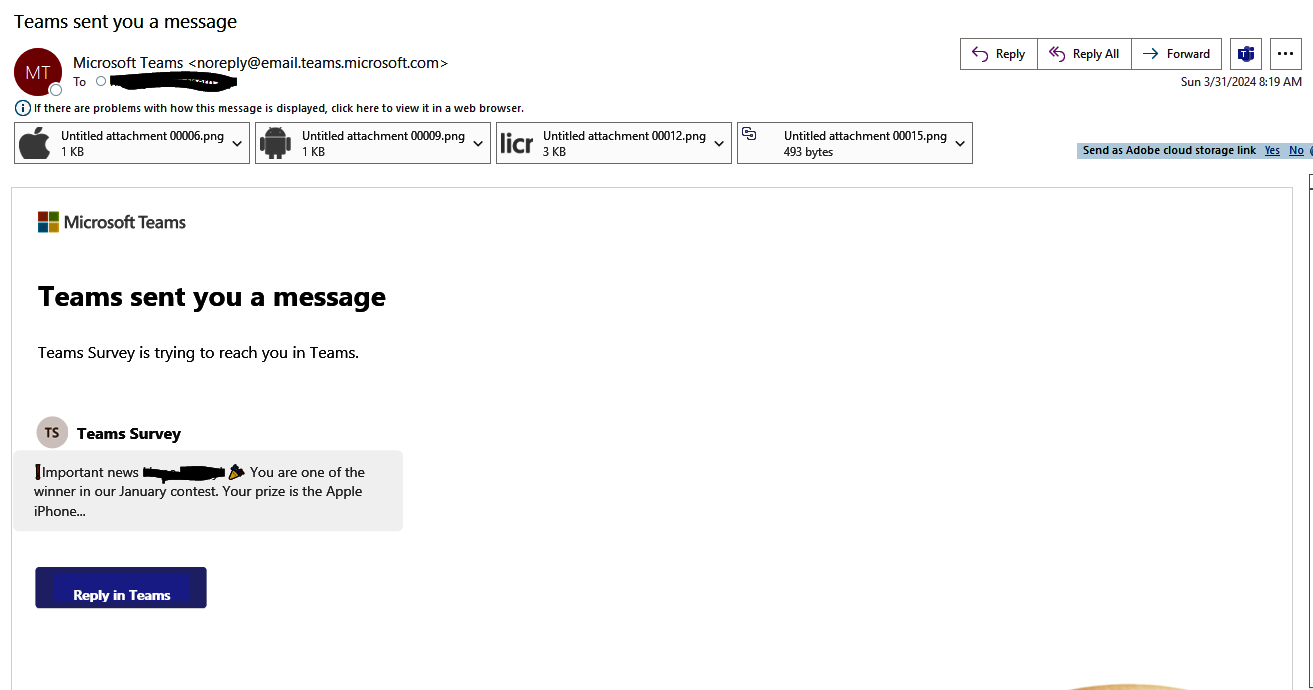The width and height of the screenshot is (1313, 690).
Task: Click the recipient presence circle after To
Action: click(101, 82)
